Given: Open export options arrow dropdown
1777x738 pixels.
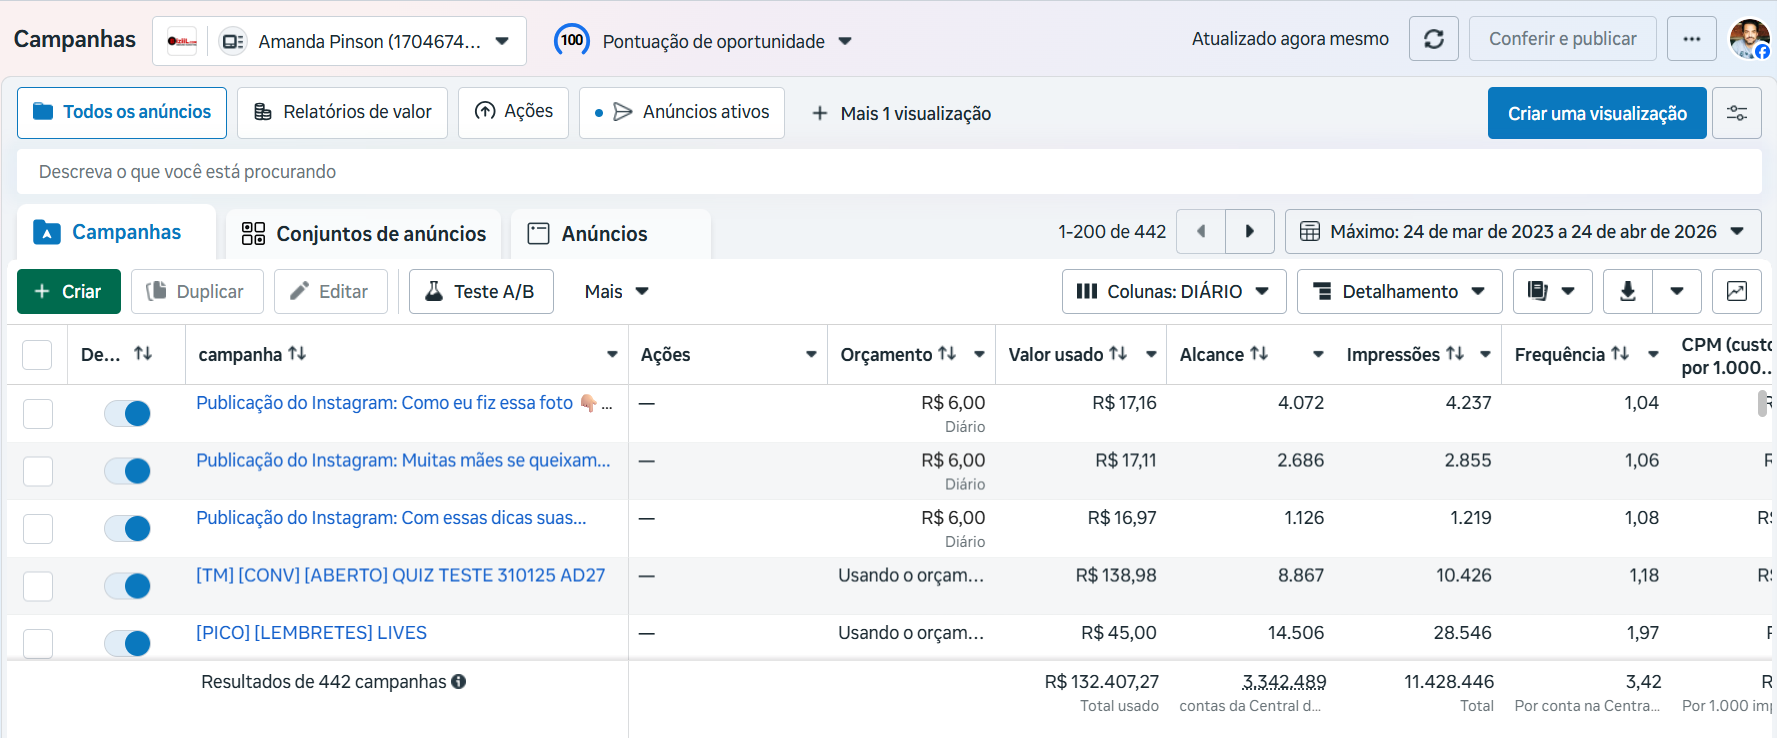Looking at the screenshot, I should (x=1677, y=291).
